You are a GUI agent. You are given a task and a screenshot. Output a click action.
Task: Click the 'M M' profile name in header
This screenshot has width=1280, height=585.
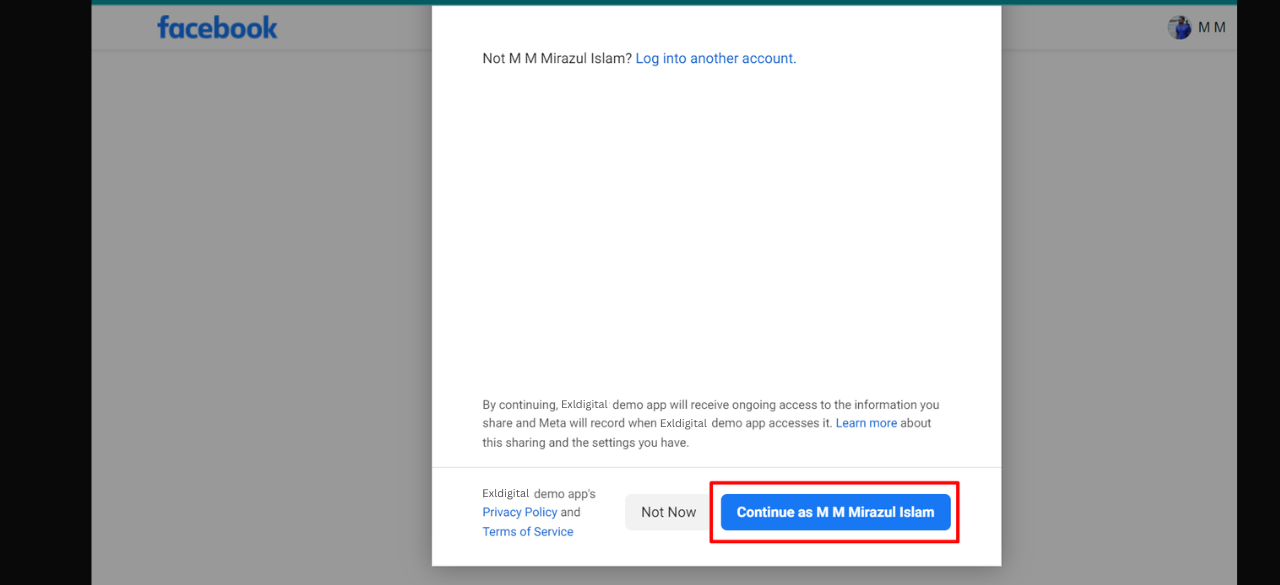click(1212, 27)
